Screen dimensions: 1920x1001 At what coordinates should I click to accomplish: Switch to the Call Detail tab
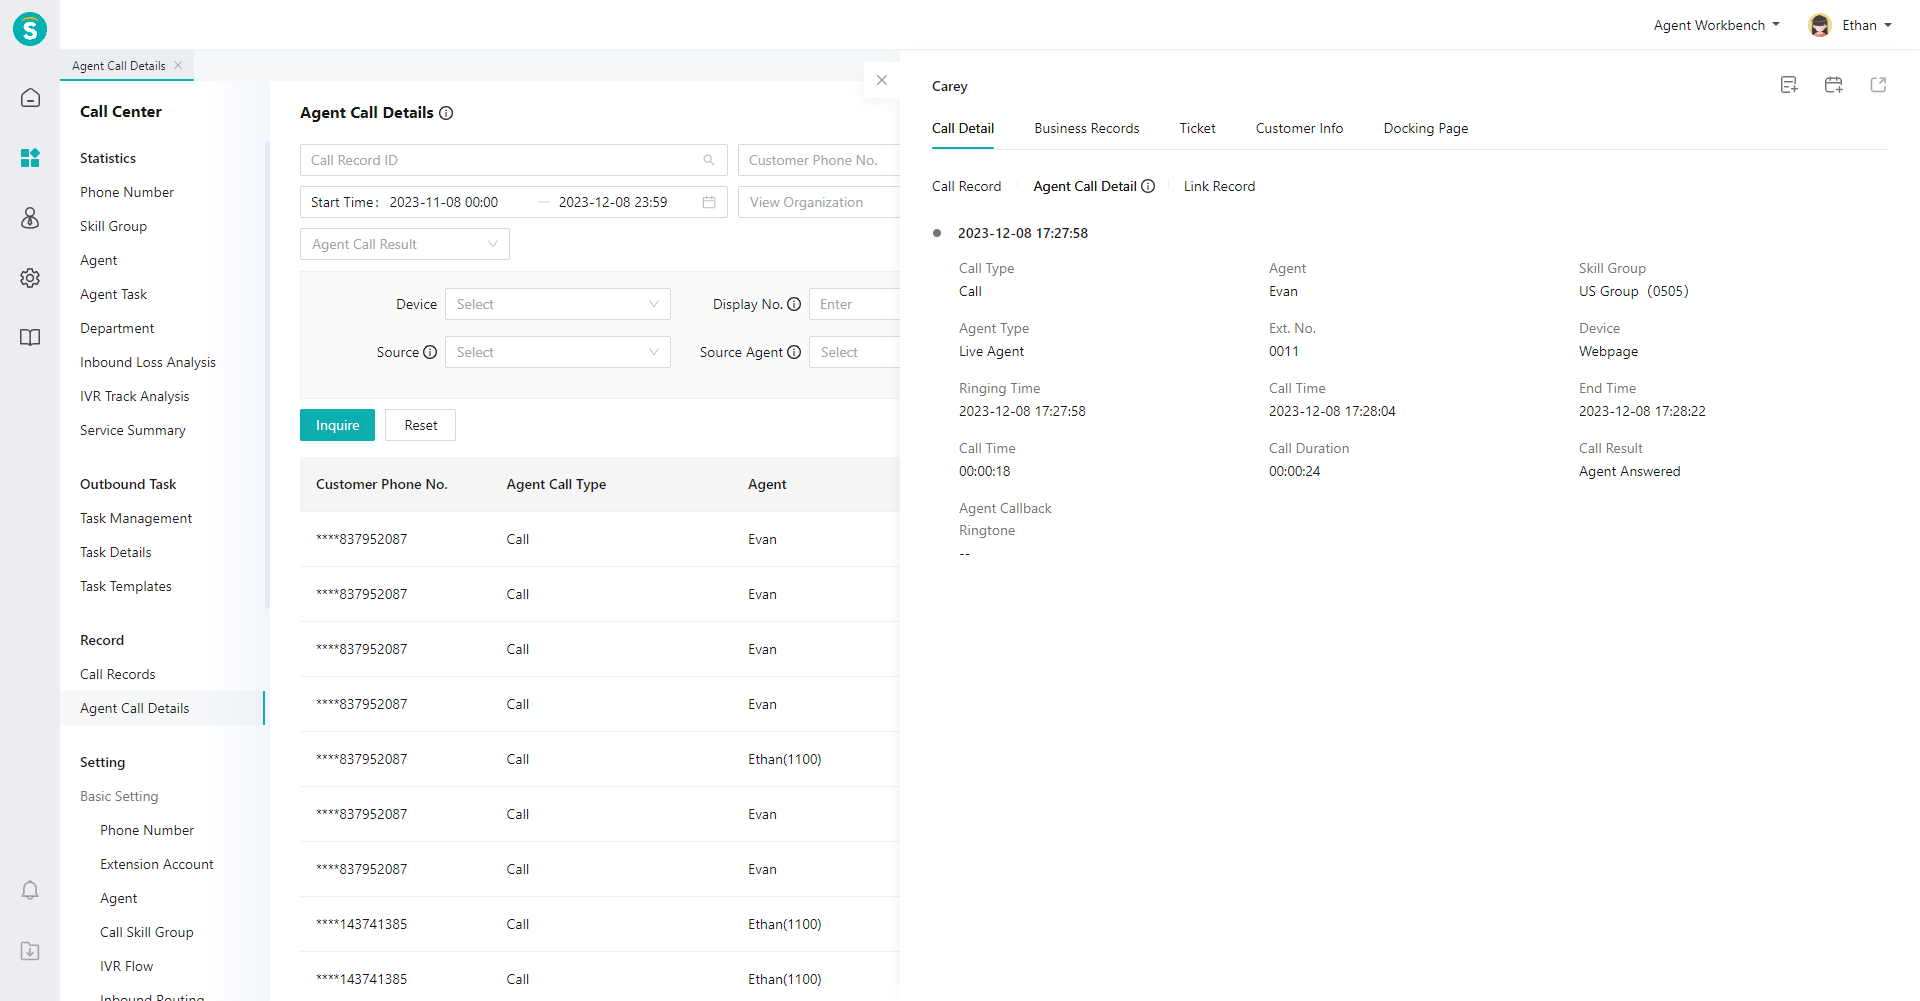click(963, 128)
